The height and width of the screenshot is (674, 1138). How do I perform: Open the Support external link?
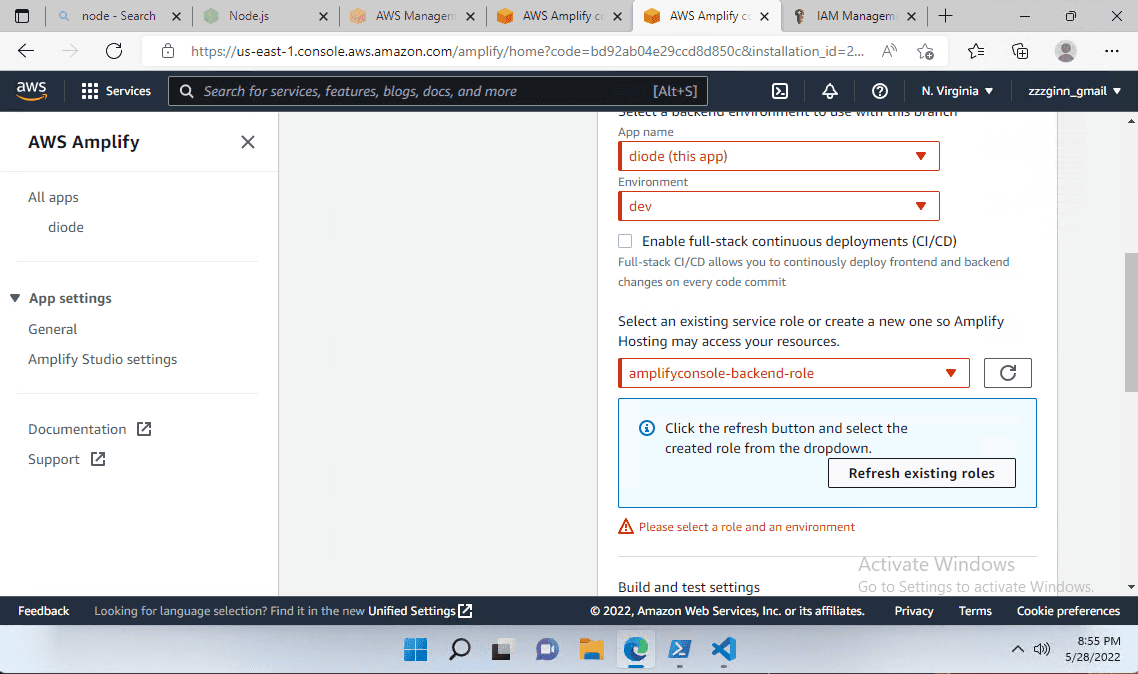pyautogui.click(x=66, y=459)
